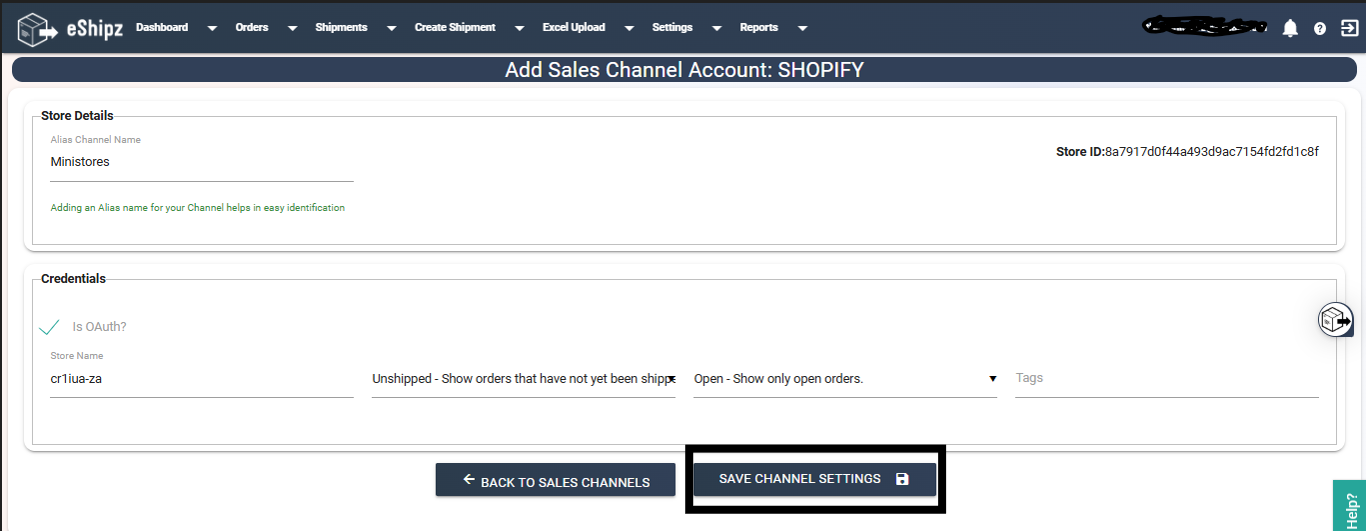Expand the Create Shipment dropdown arrow
Viewport: 1366px width, 531px height.
(x=519, y=29)
